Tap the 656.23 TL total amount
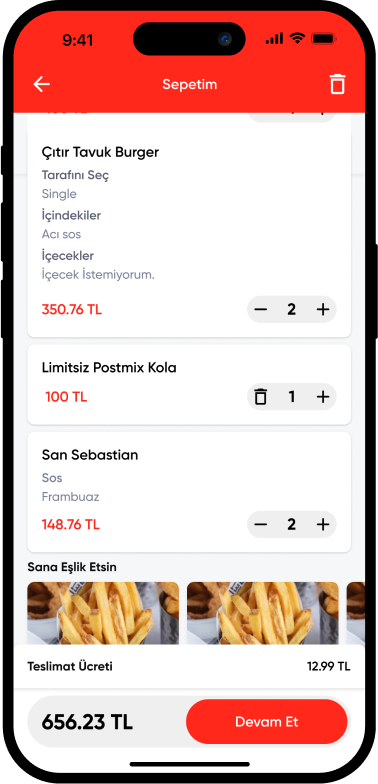This screenshot has height=784, width=378. click(x=87, y=722)
